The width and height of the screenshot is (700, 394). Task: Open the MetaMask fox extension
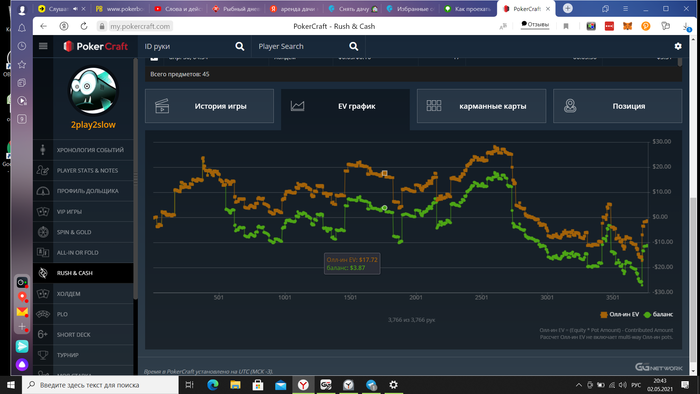[x=627, y=26]
